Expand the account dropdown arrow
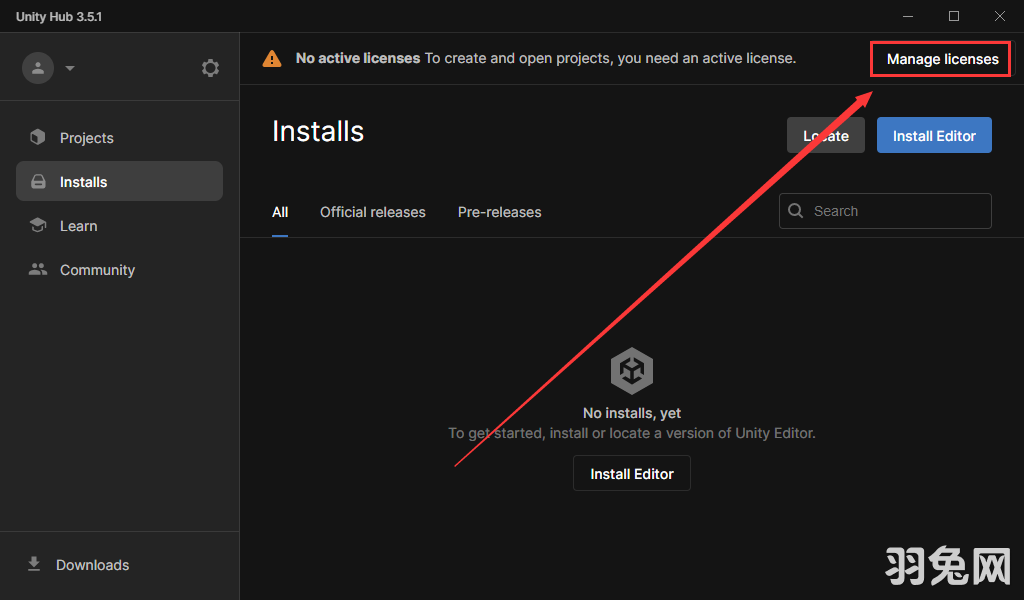This screenshot has width=1024, height=600. [x=70, y=69]
